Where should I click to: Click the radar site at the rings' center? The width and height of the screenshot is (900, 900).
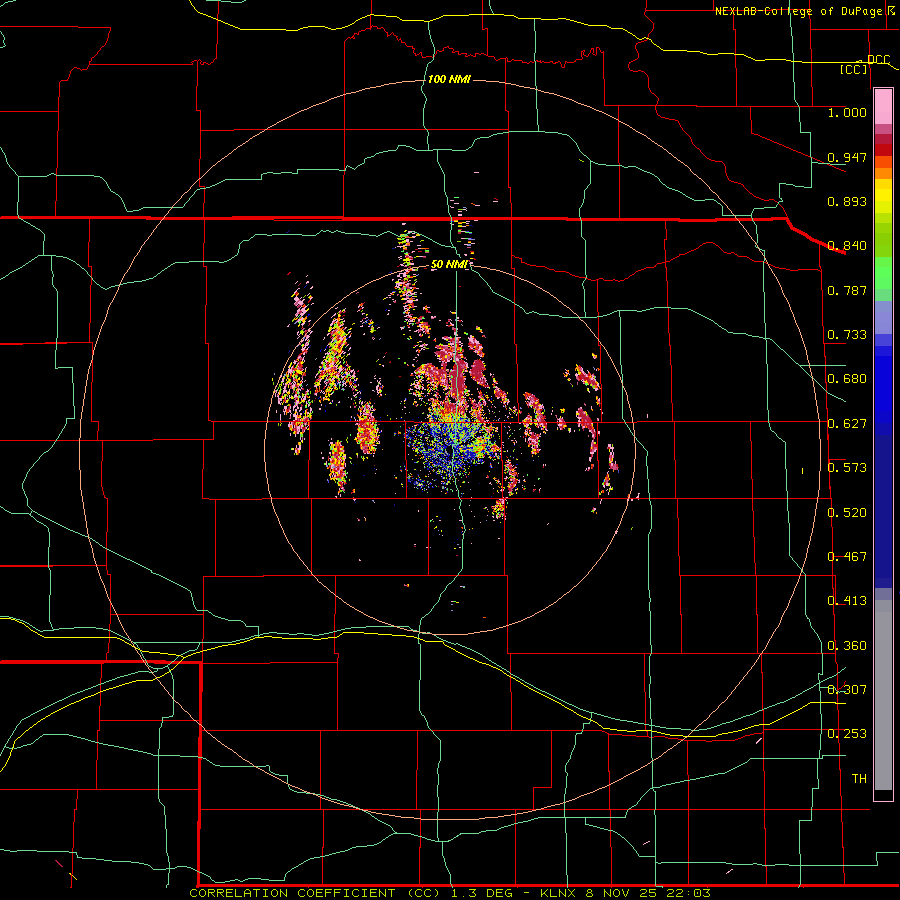(449, 451)
